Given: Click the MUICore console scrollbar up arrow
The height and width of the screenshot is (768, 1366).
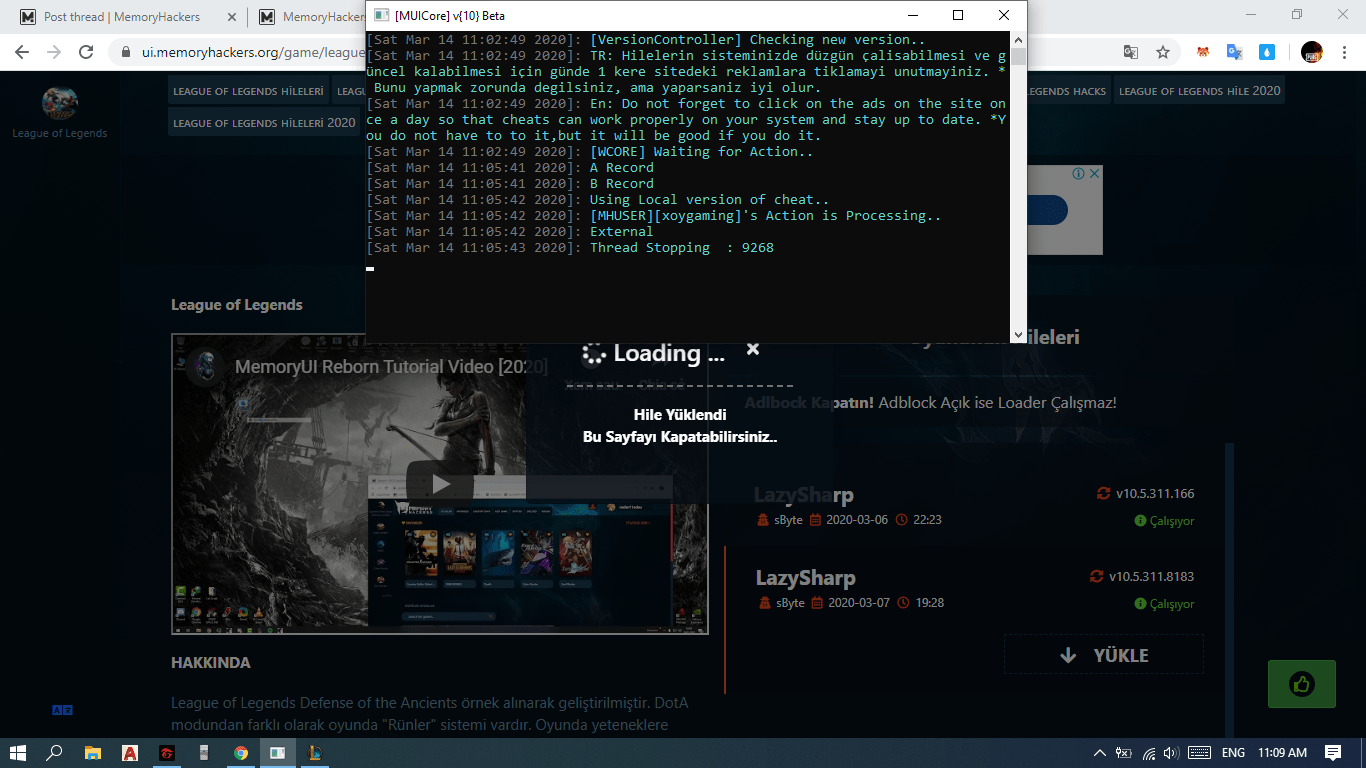Looking at the screenshot, I should click(x=1018, y=38).
